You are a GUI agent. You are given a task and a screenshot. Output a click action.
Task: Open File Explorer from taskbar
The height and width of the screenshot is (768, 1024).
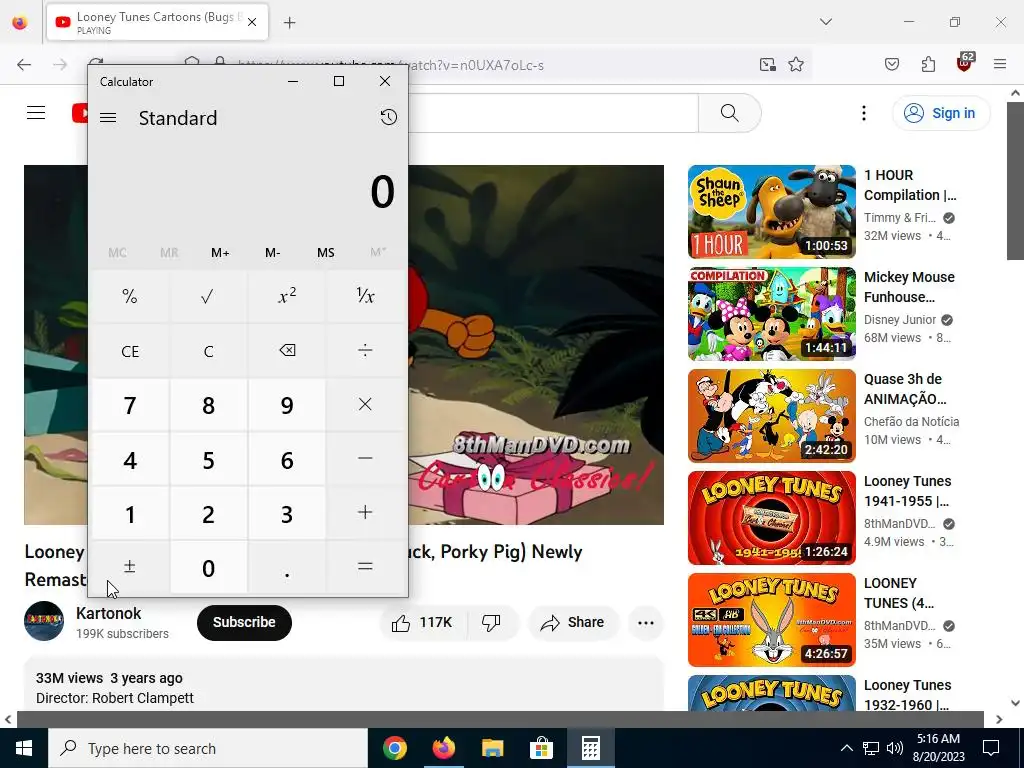[492, 748]
